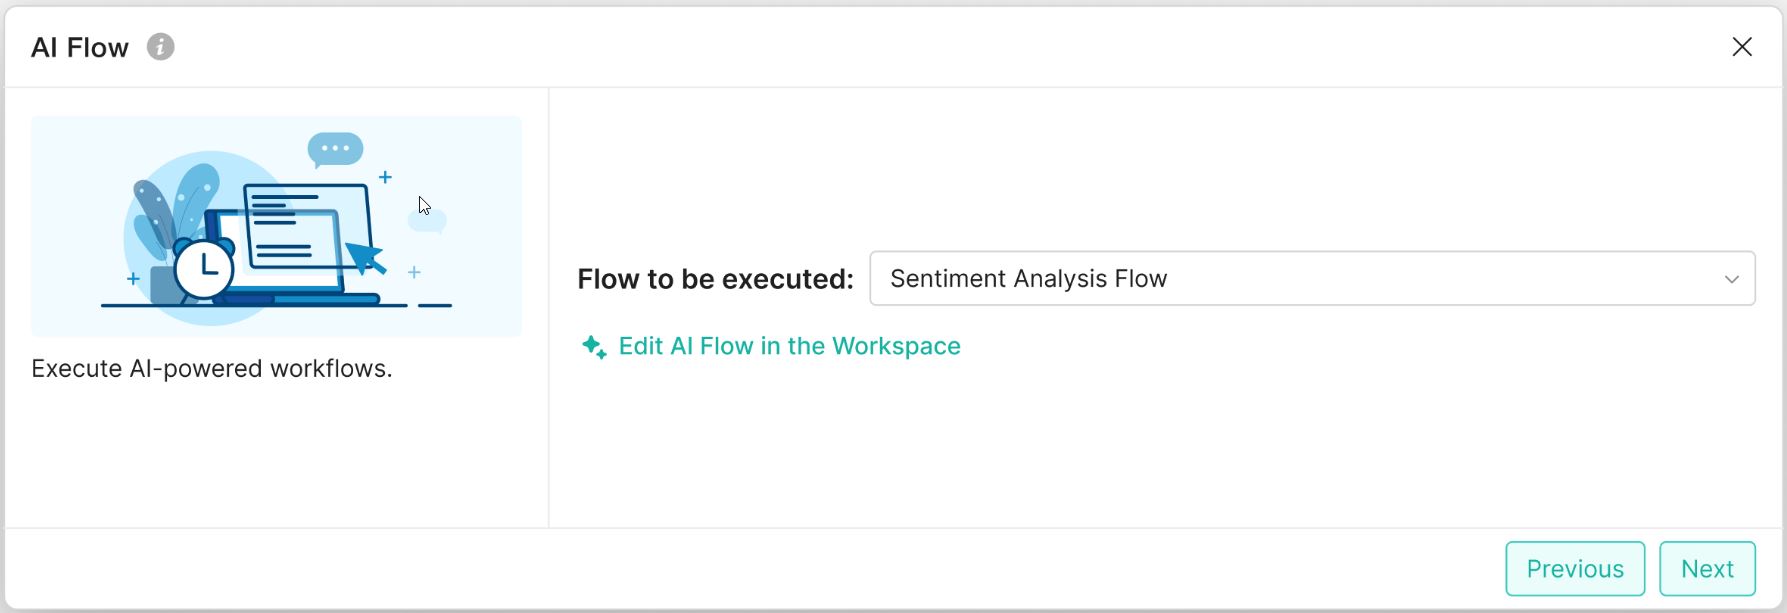This screenshot has height=613, width=1787.
Task: Click the speech bubble in the illustration
Action: point(335,149)
